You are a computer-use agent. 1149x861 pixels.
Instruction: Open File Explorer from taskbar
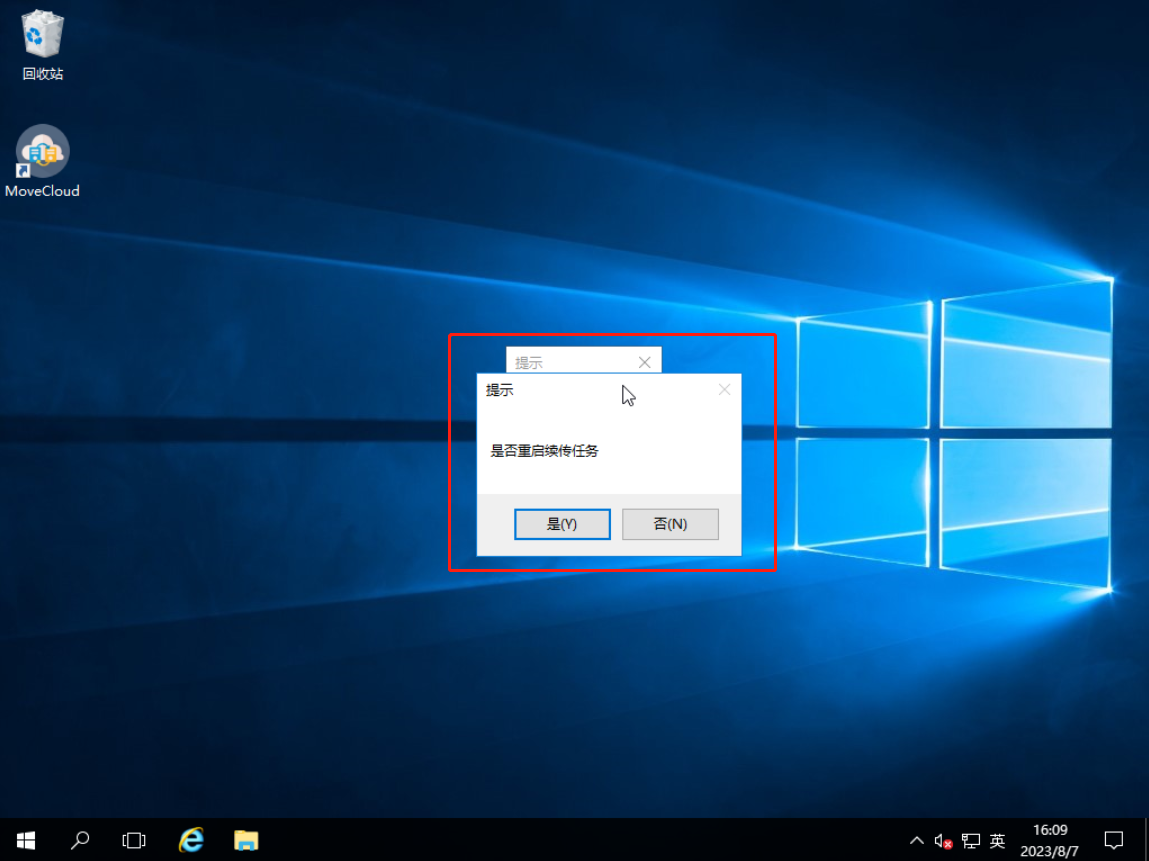click(246, 840)
